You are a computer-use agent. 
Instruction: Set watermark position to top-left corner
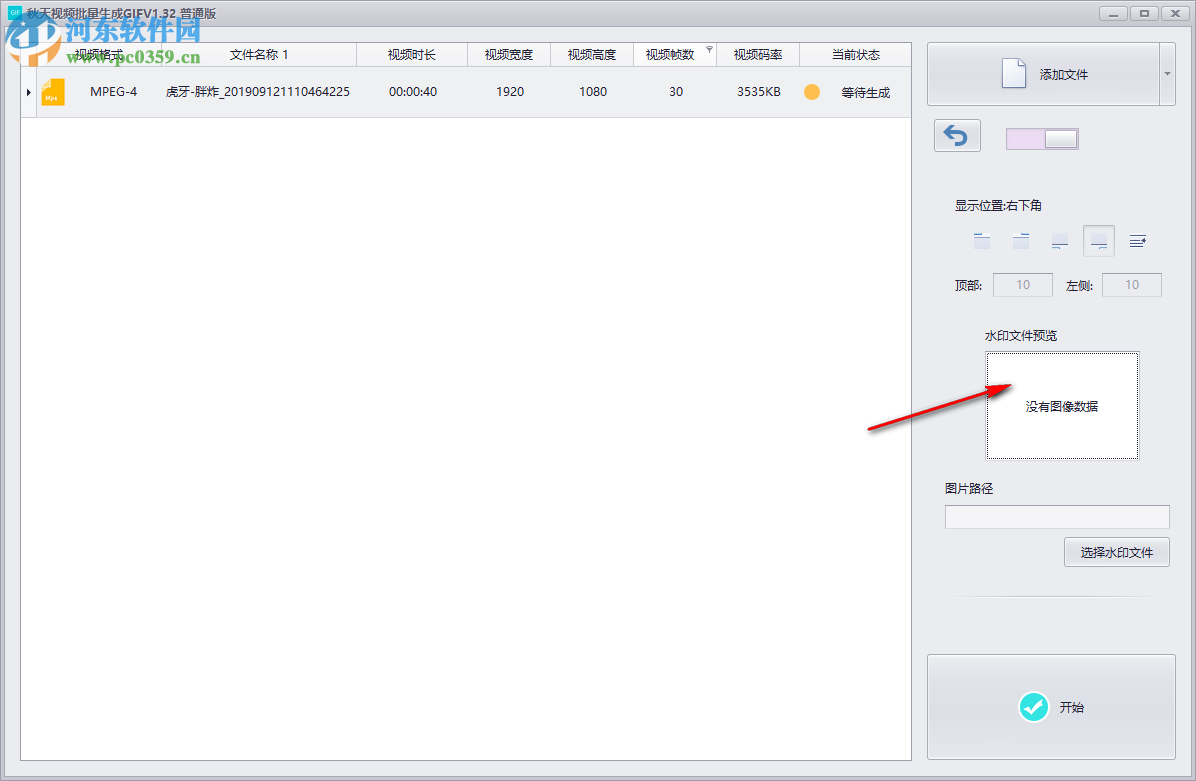(x=982, y=241)
